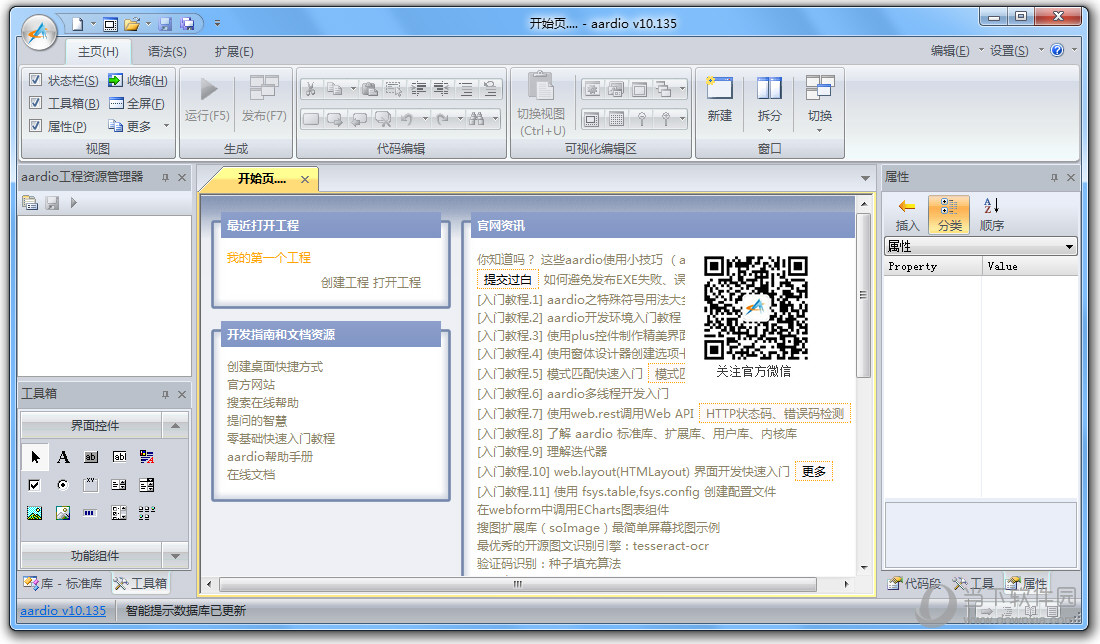Click the undo arrow icon in code editing
This screenshot has width=1100, height=644.
(407, 119)
